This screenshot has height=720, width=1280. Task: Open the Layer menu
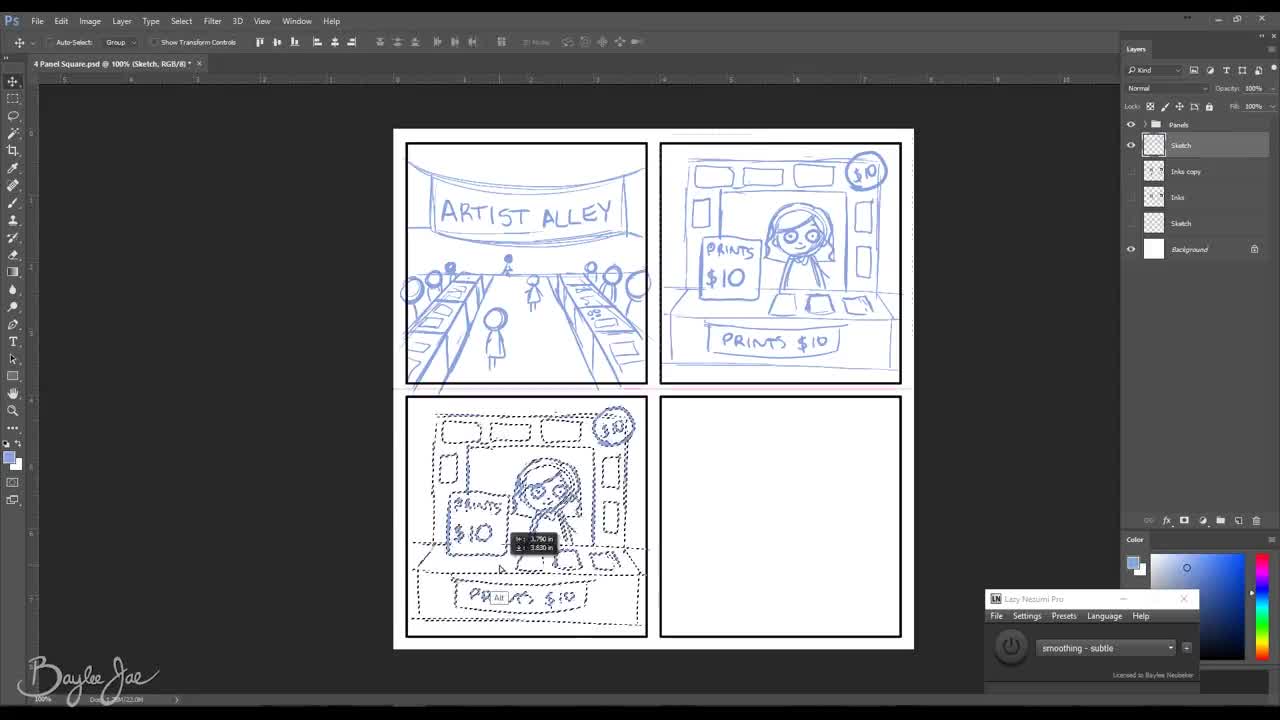click(x=121, y=21)
